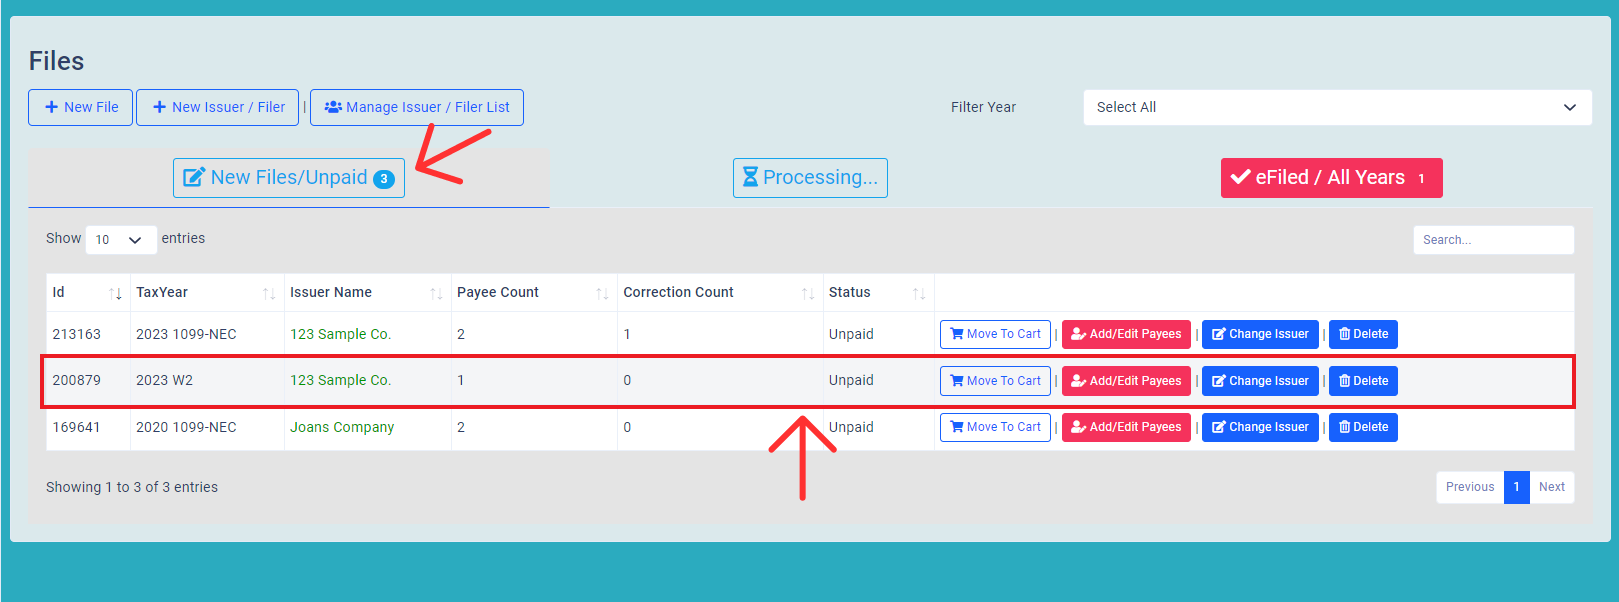1619x602 pixels.
Task: Change Issuer for file 213163
Action: [1260, 334]
